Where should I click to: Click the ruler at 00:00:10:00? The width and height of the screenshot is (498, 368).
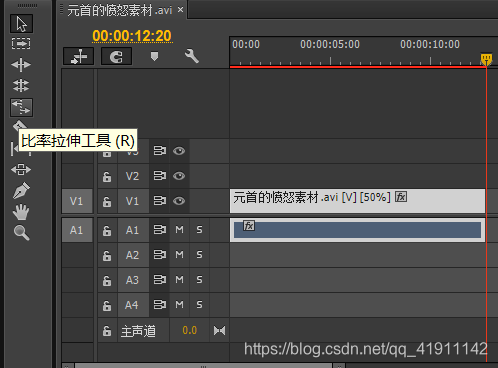click(430, 44)
